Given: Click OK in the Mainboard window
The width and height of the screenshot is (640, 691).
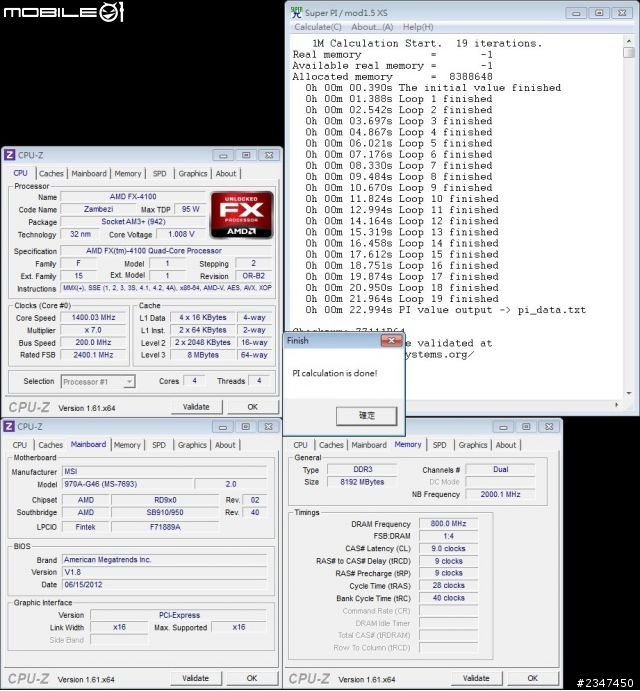Looking at the screenshot, I should point(252,678).
